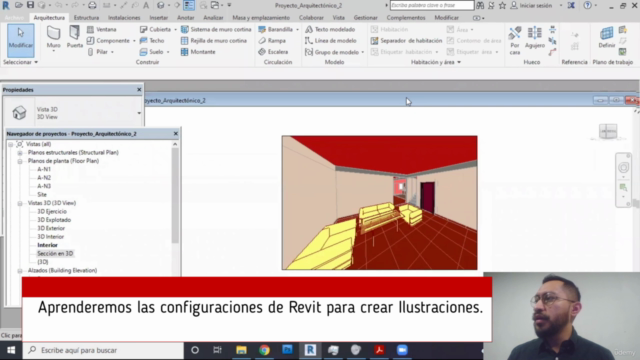Click the interior 3D view image
Screen dimensions: 640x360
click(x=379, y=203)
